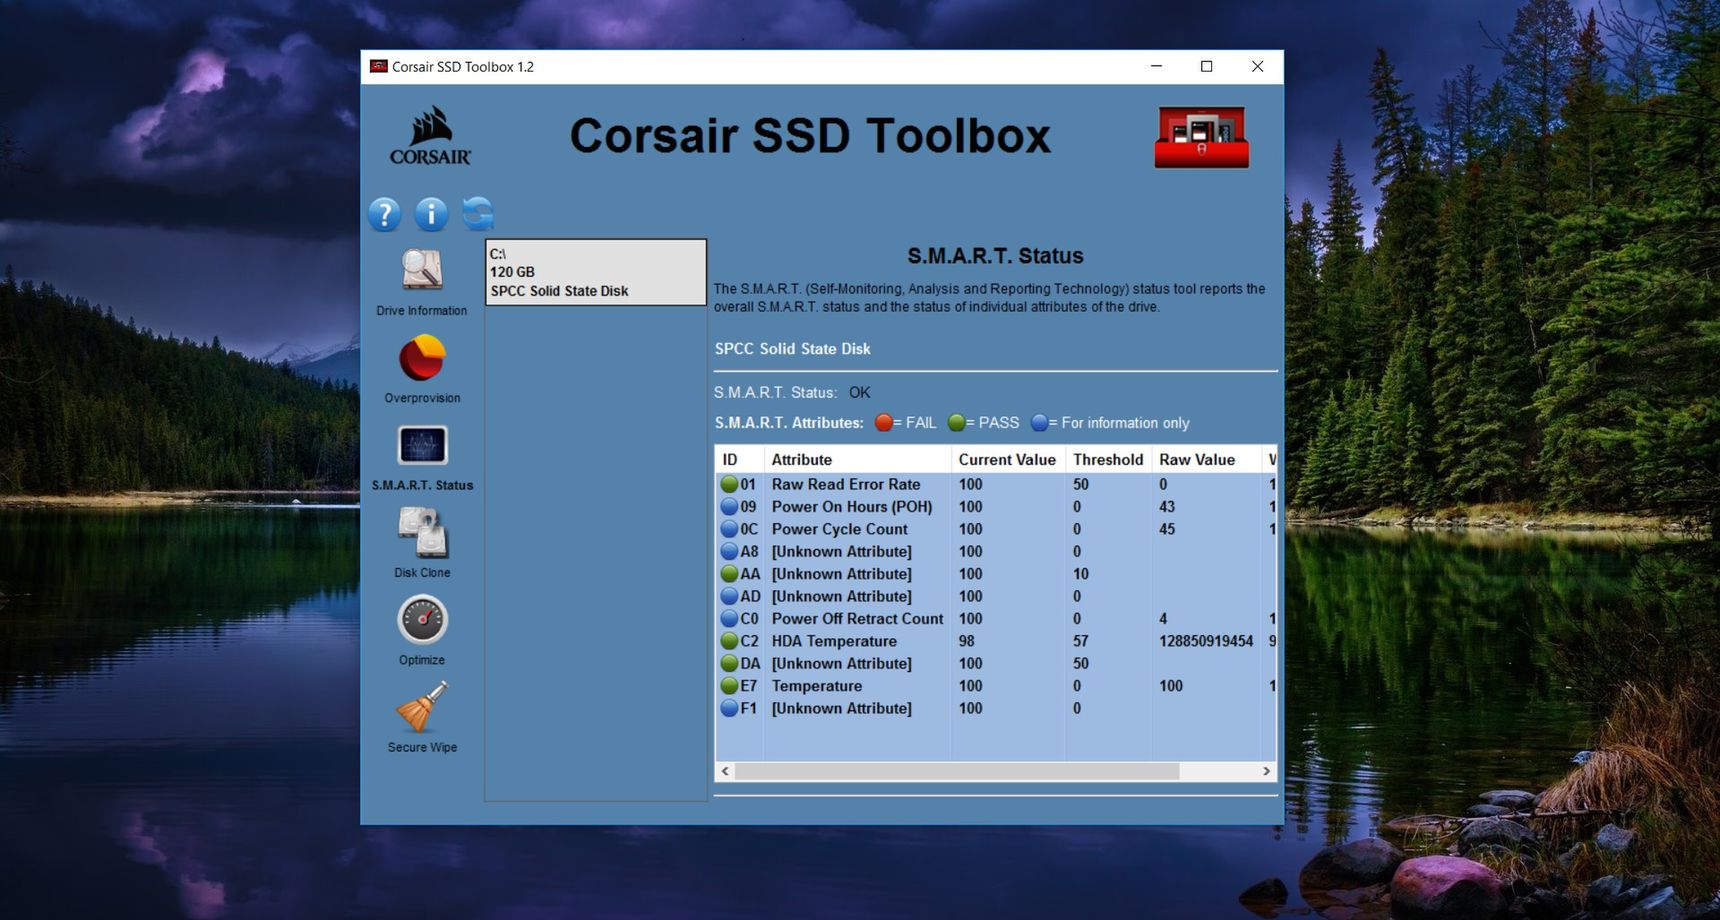Select the S.M.A.R.T. Status tool icon
1720x920 pixels.
pos(422,445)
